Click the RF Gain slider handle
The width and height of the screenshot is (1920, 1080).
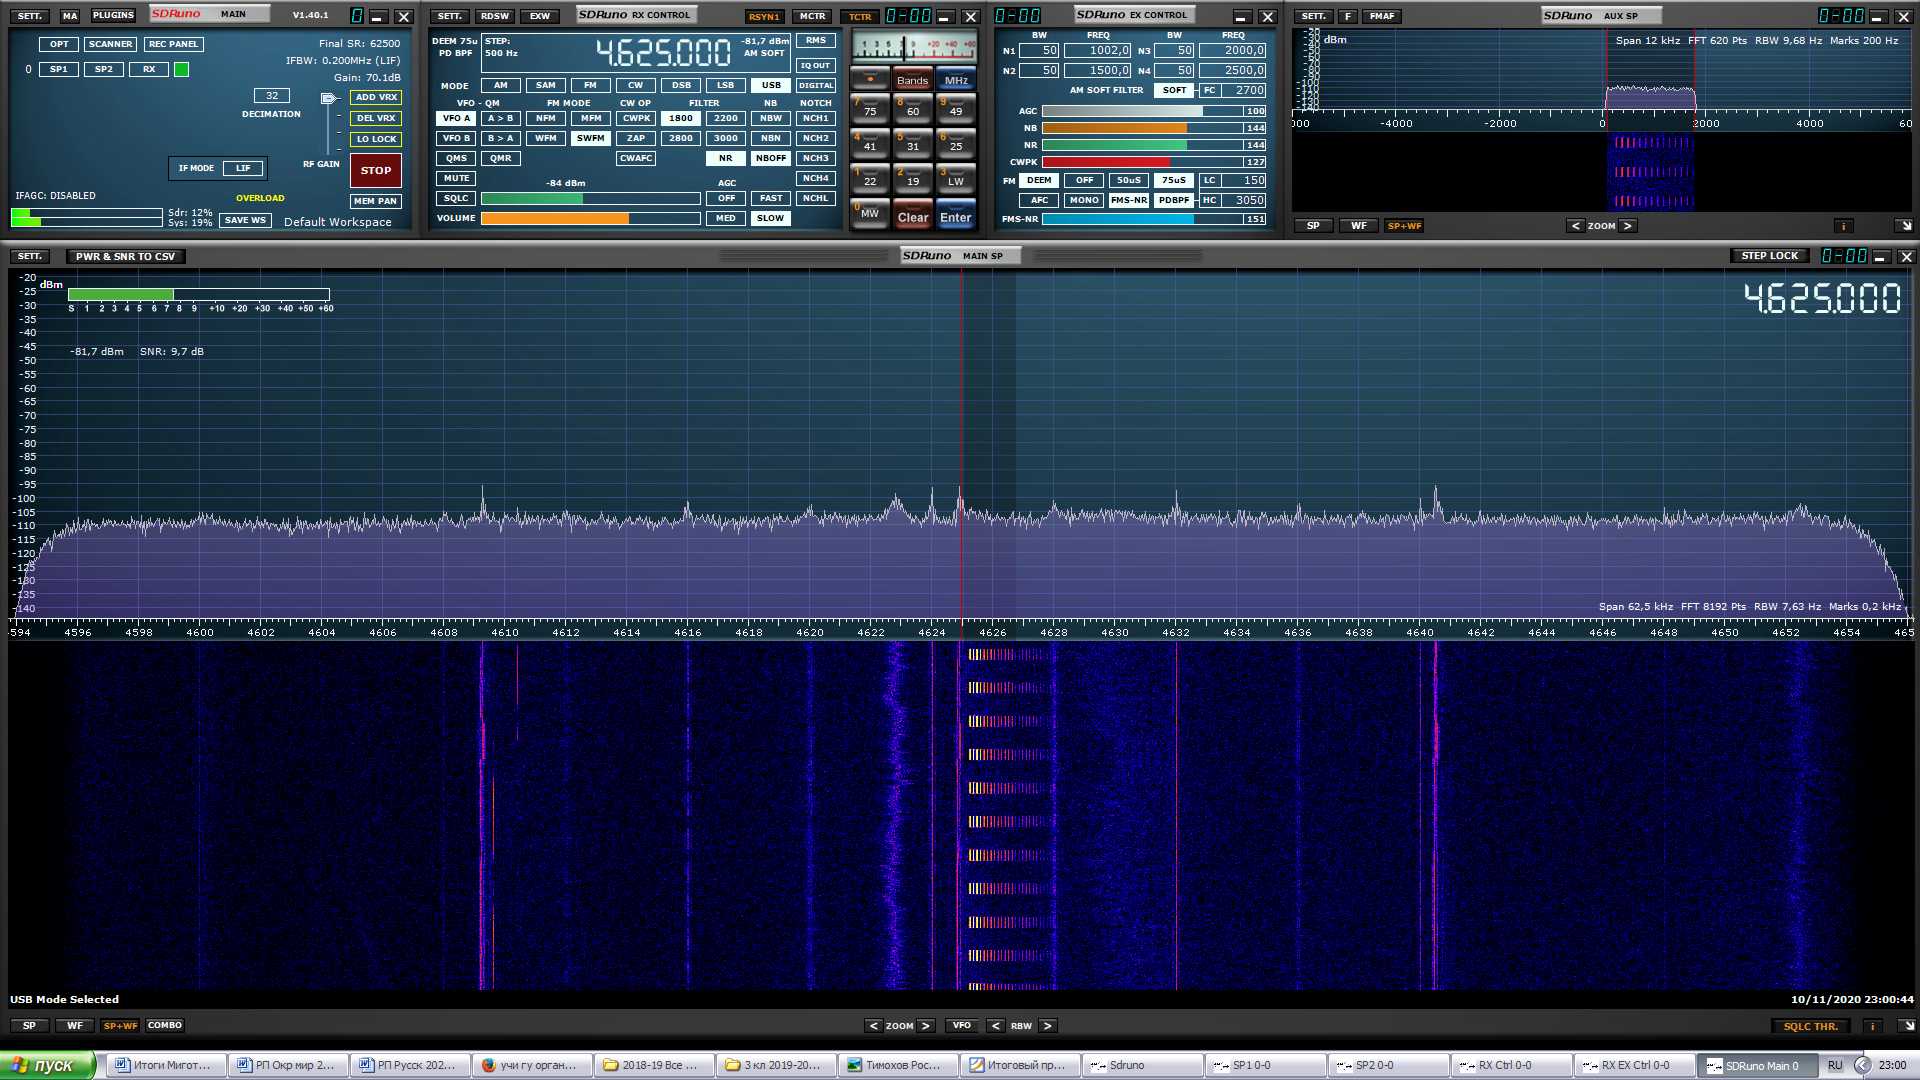(328, 99)
